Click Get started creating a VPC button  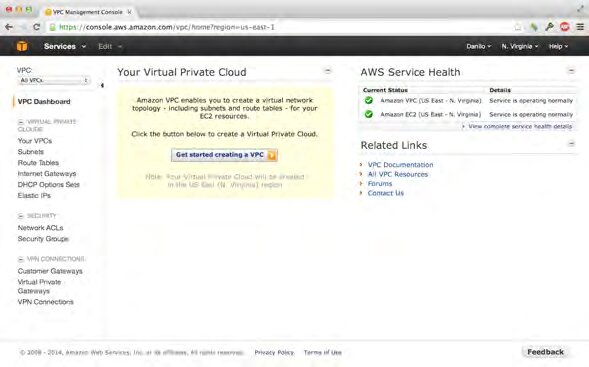(x=224, y=155)
